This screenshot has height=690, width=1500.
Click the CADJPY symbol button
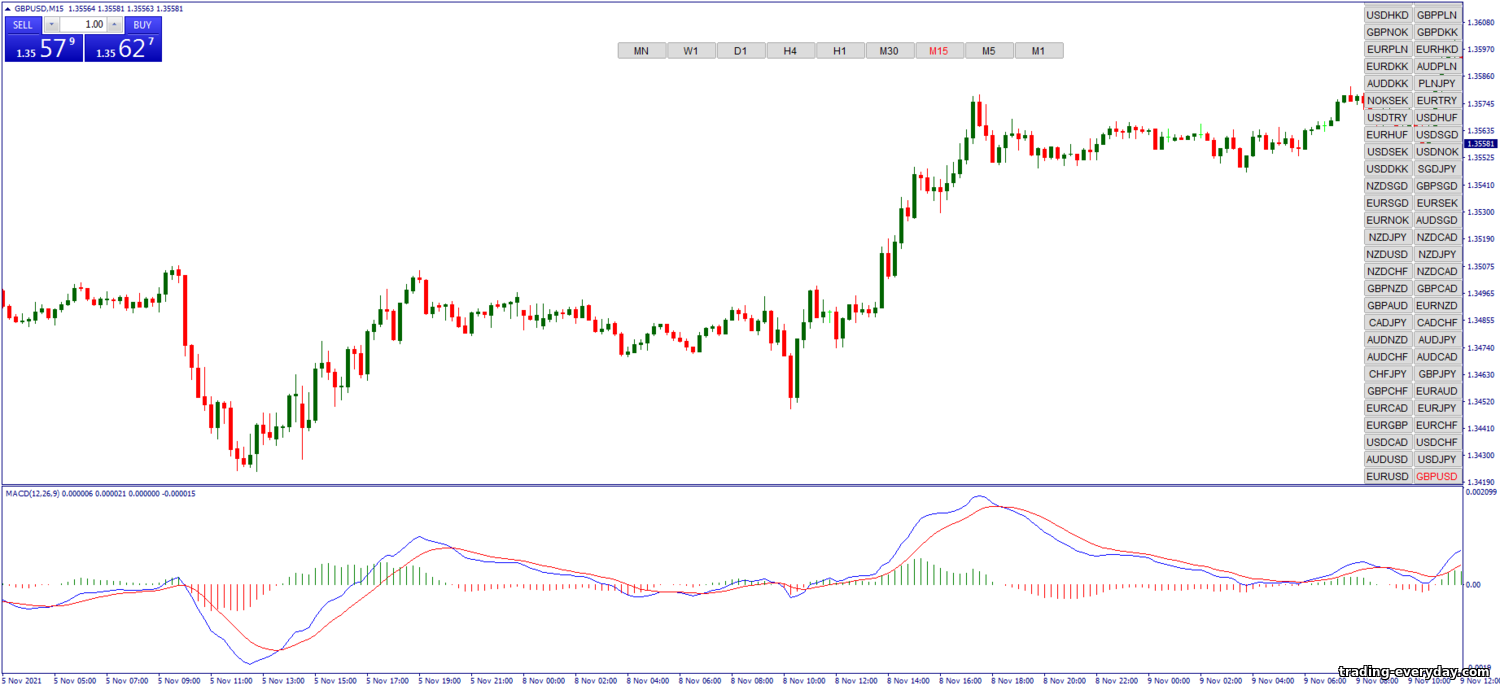[1388, 322]
